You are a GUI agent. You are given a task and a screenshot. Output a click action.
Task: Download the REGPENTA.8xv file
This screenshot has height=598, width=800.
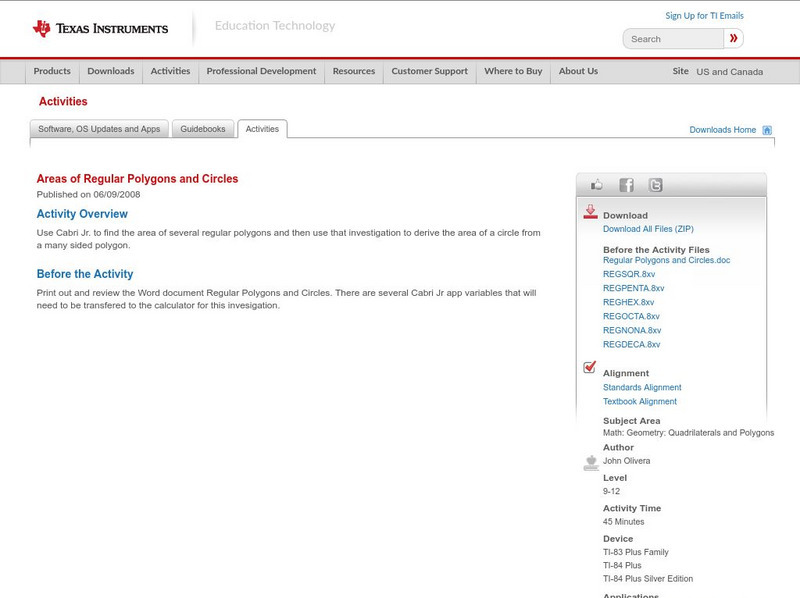634,288
